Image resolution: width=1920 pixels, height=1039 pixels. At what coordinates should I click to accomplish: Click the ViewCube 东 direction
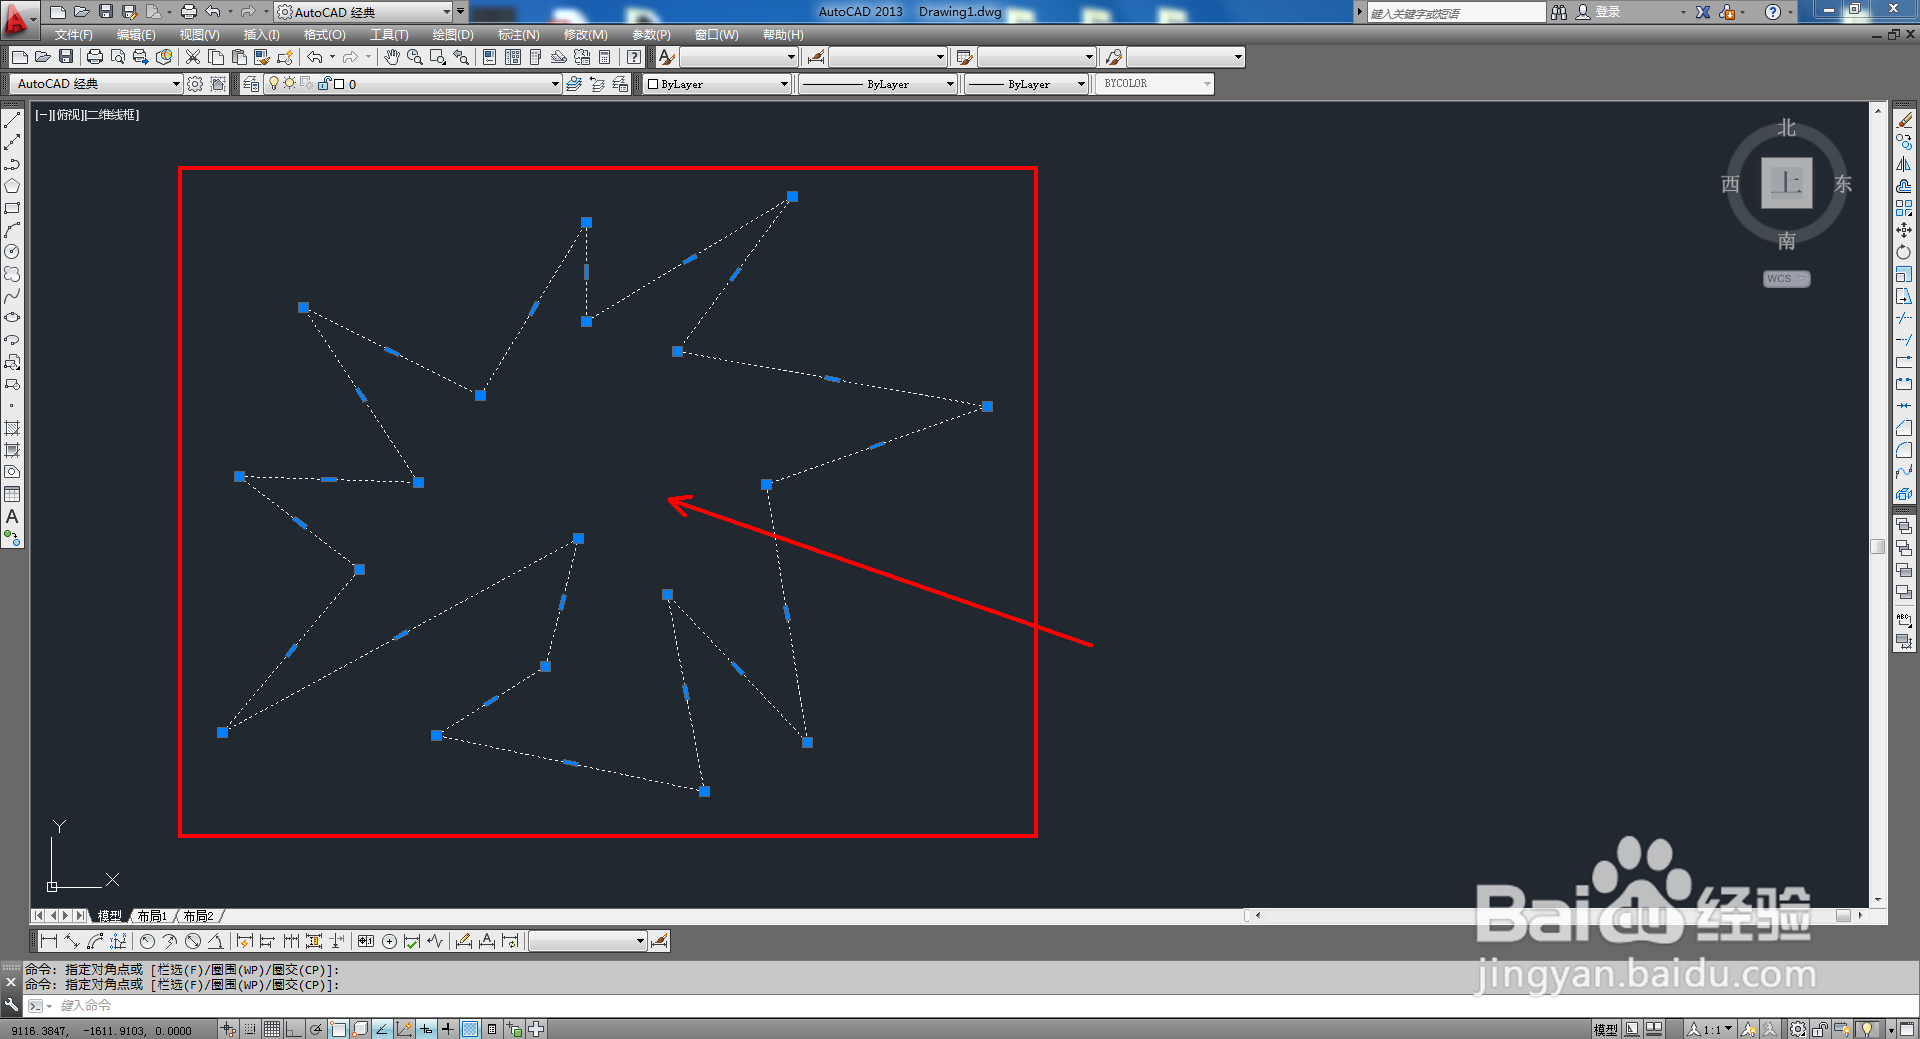point(1842,184)
